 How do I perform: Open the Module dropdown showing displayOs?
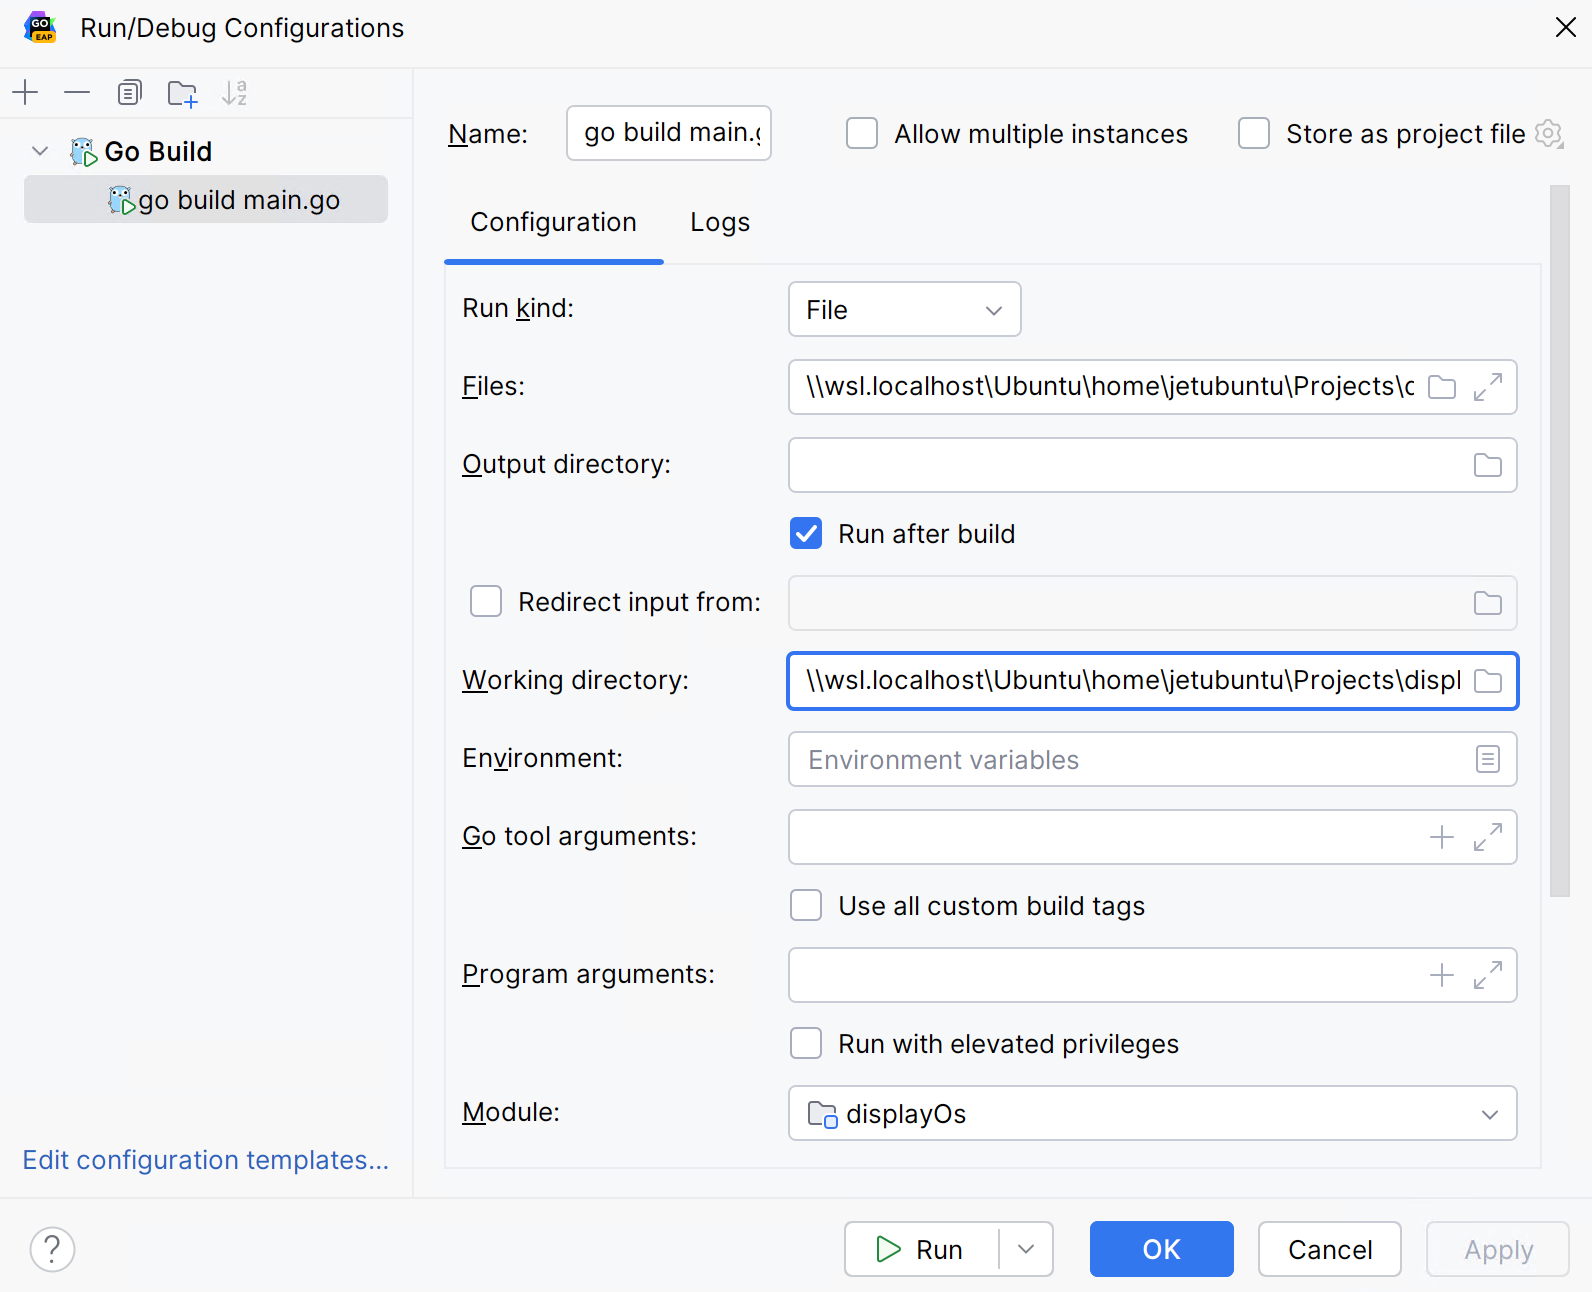tap(1152, 1113)
